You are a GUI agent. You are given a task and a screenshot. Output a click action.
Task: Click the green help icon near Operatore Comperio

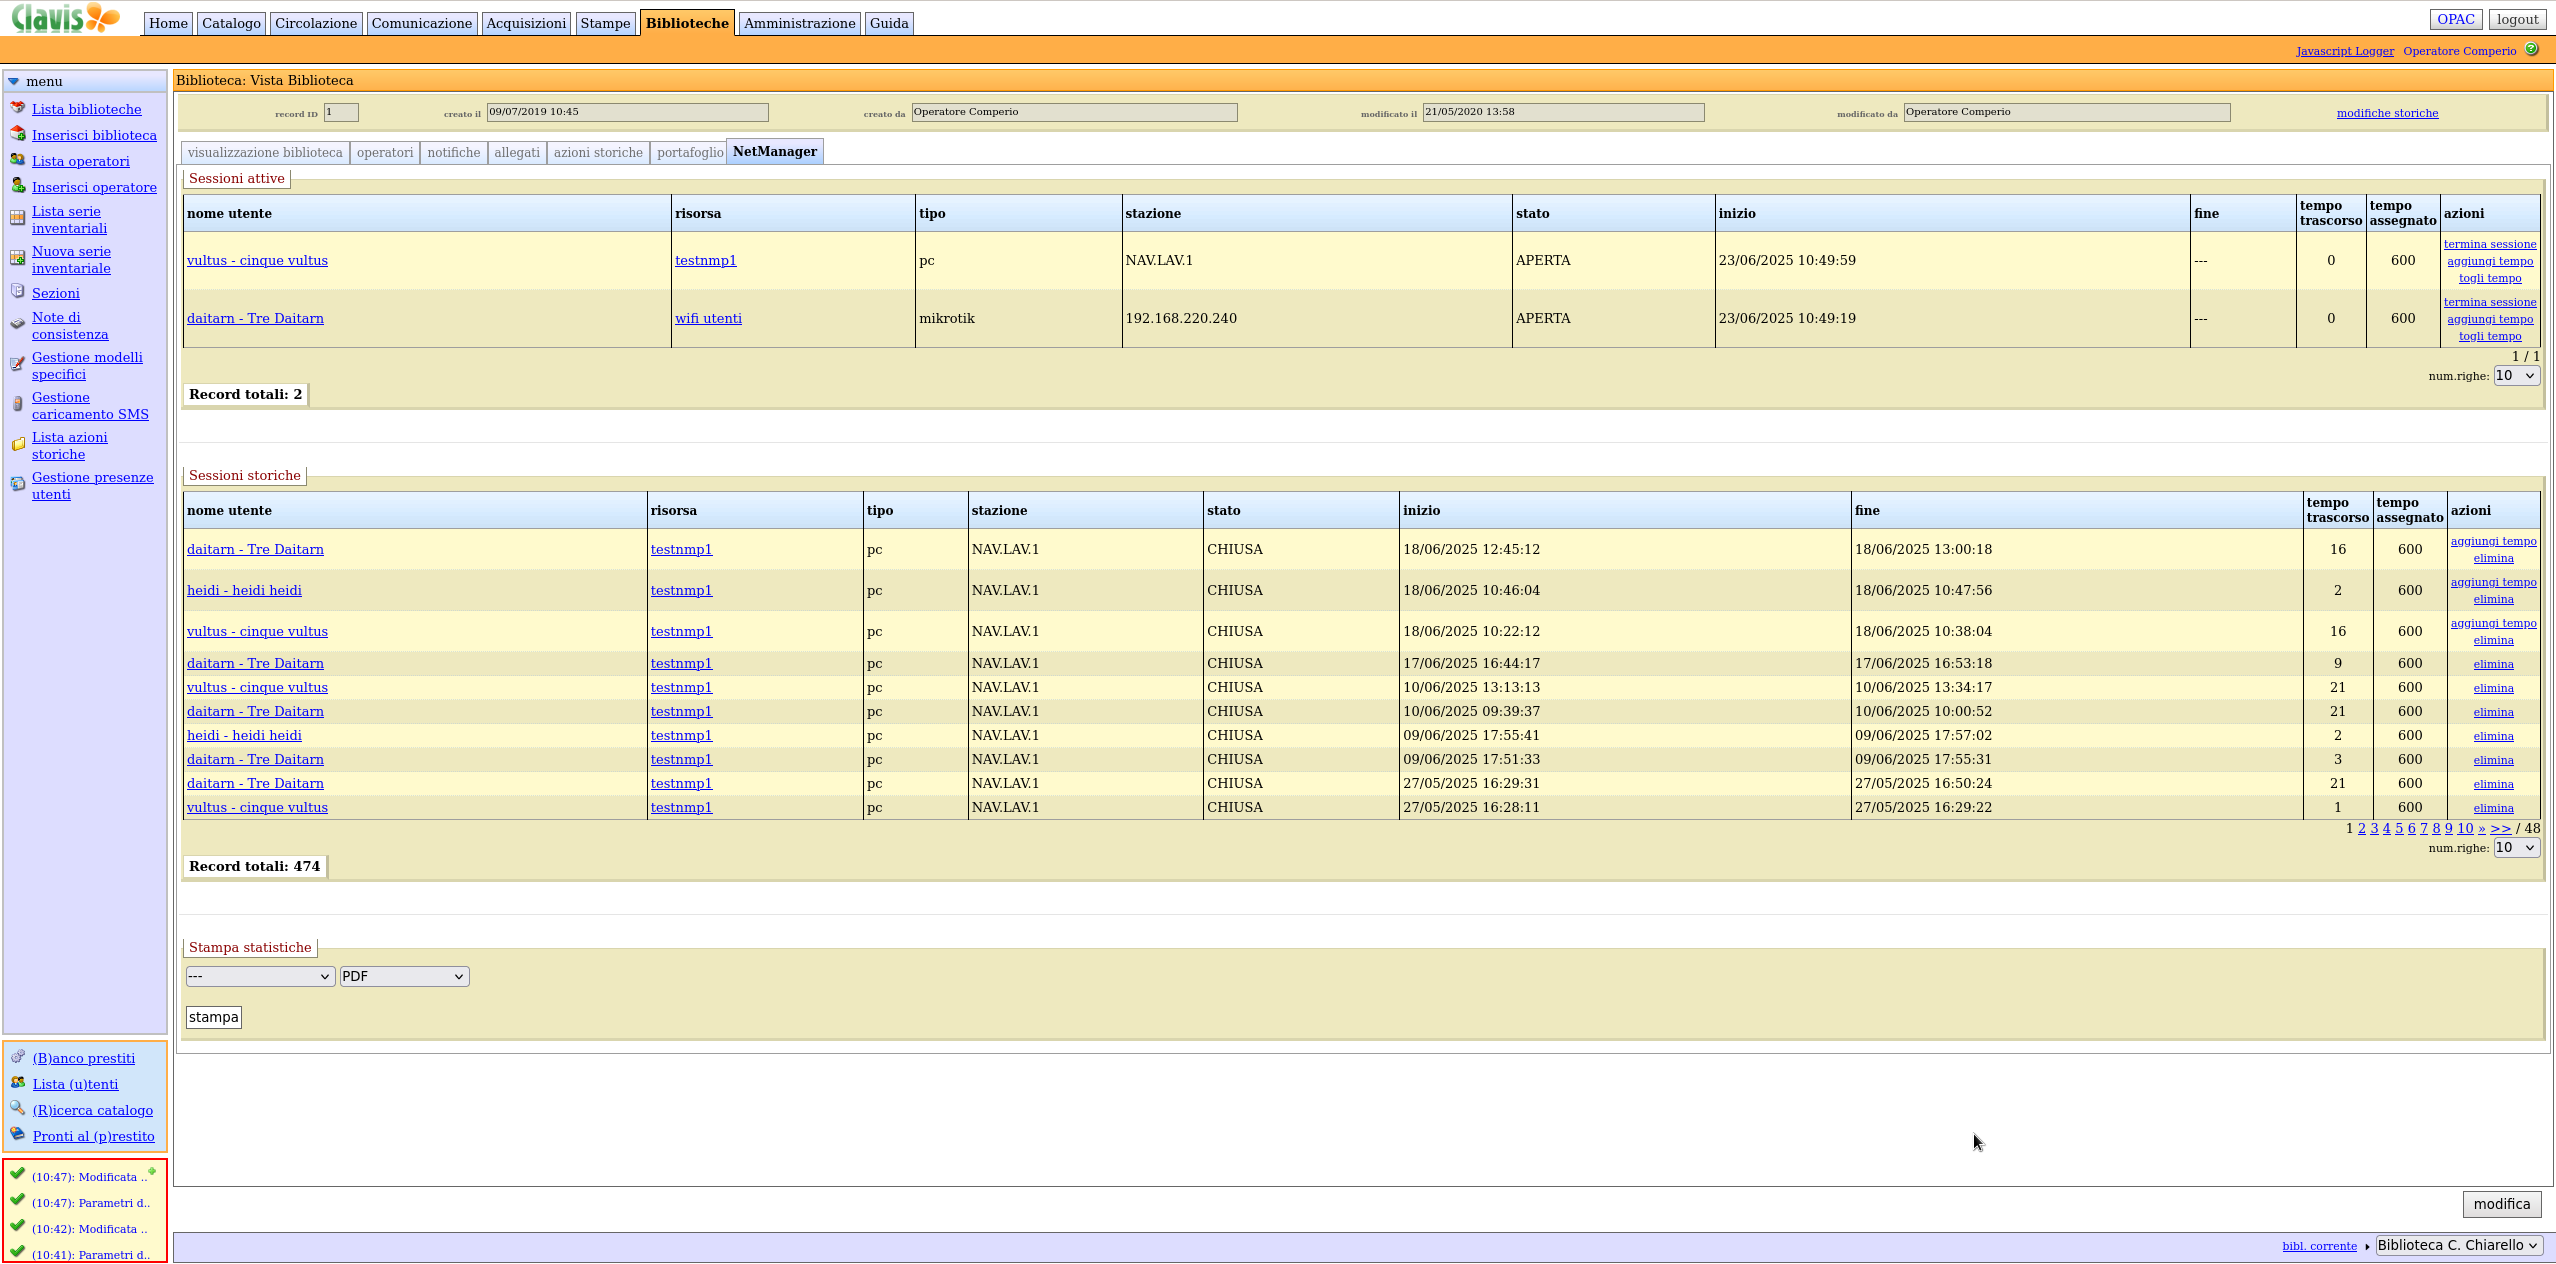2531,49
